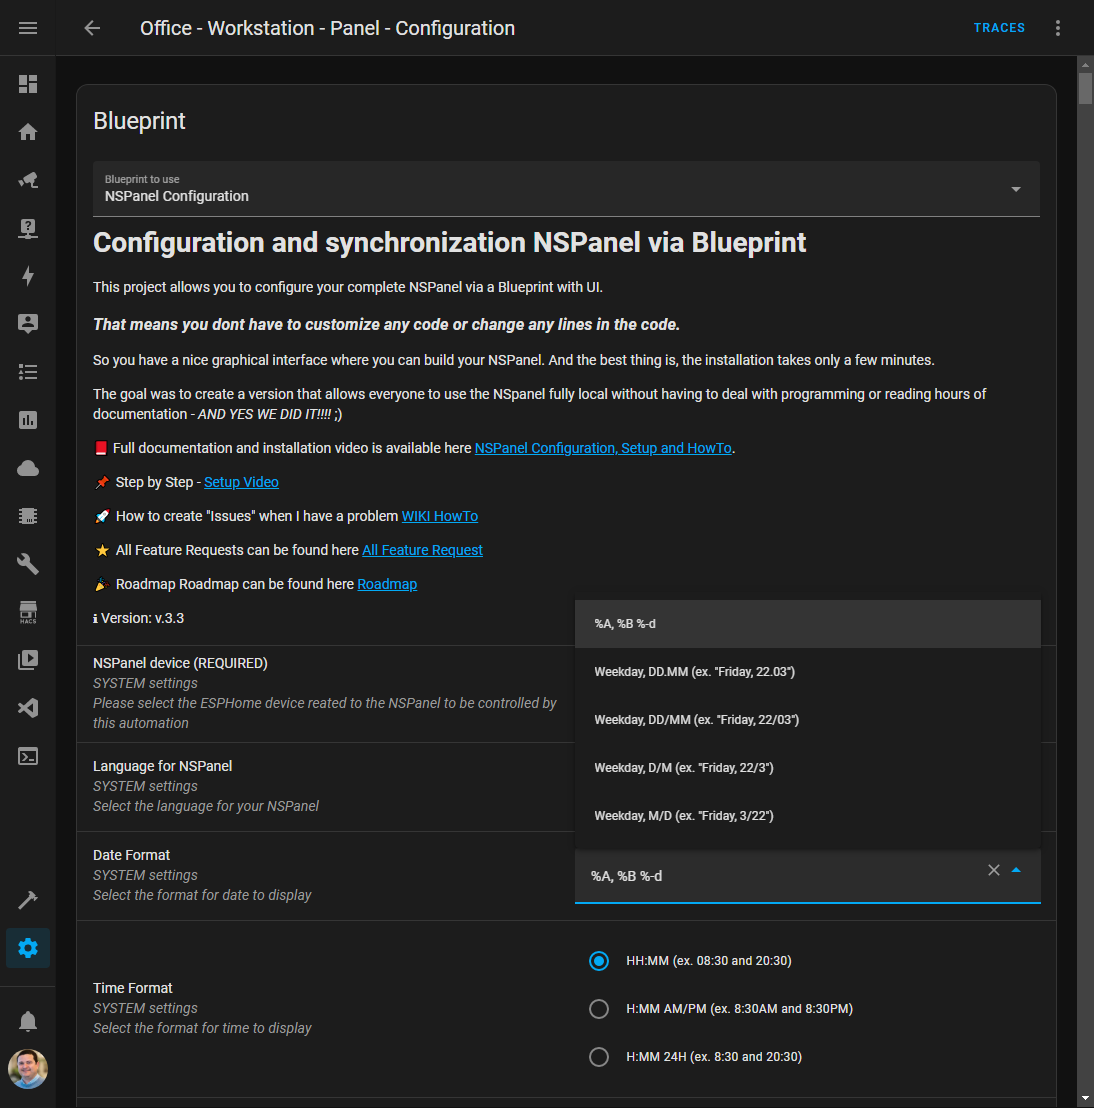The width and height of the screenshot is (1094, 1108).
Task: Select the Media browser icon in sidebar
Action: (27, 660)
